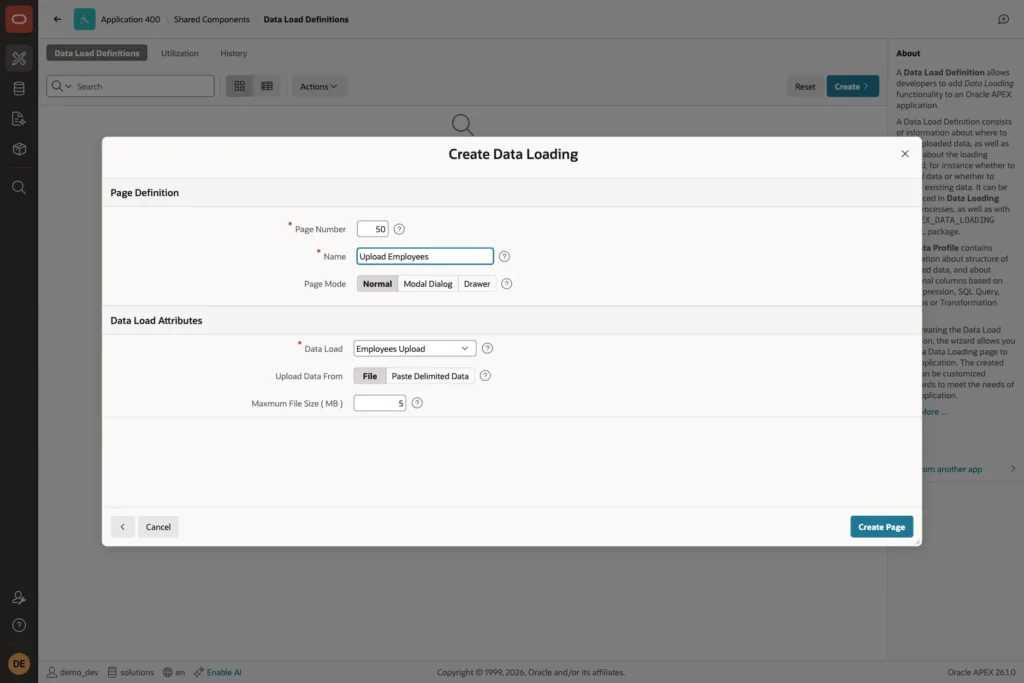This screenshot has height=683, width=1024.
Task: Focus the Name field containing Upload Employees
Action: tap(424, 257)
